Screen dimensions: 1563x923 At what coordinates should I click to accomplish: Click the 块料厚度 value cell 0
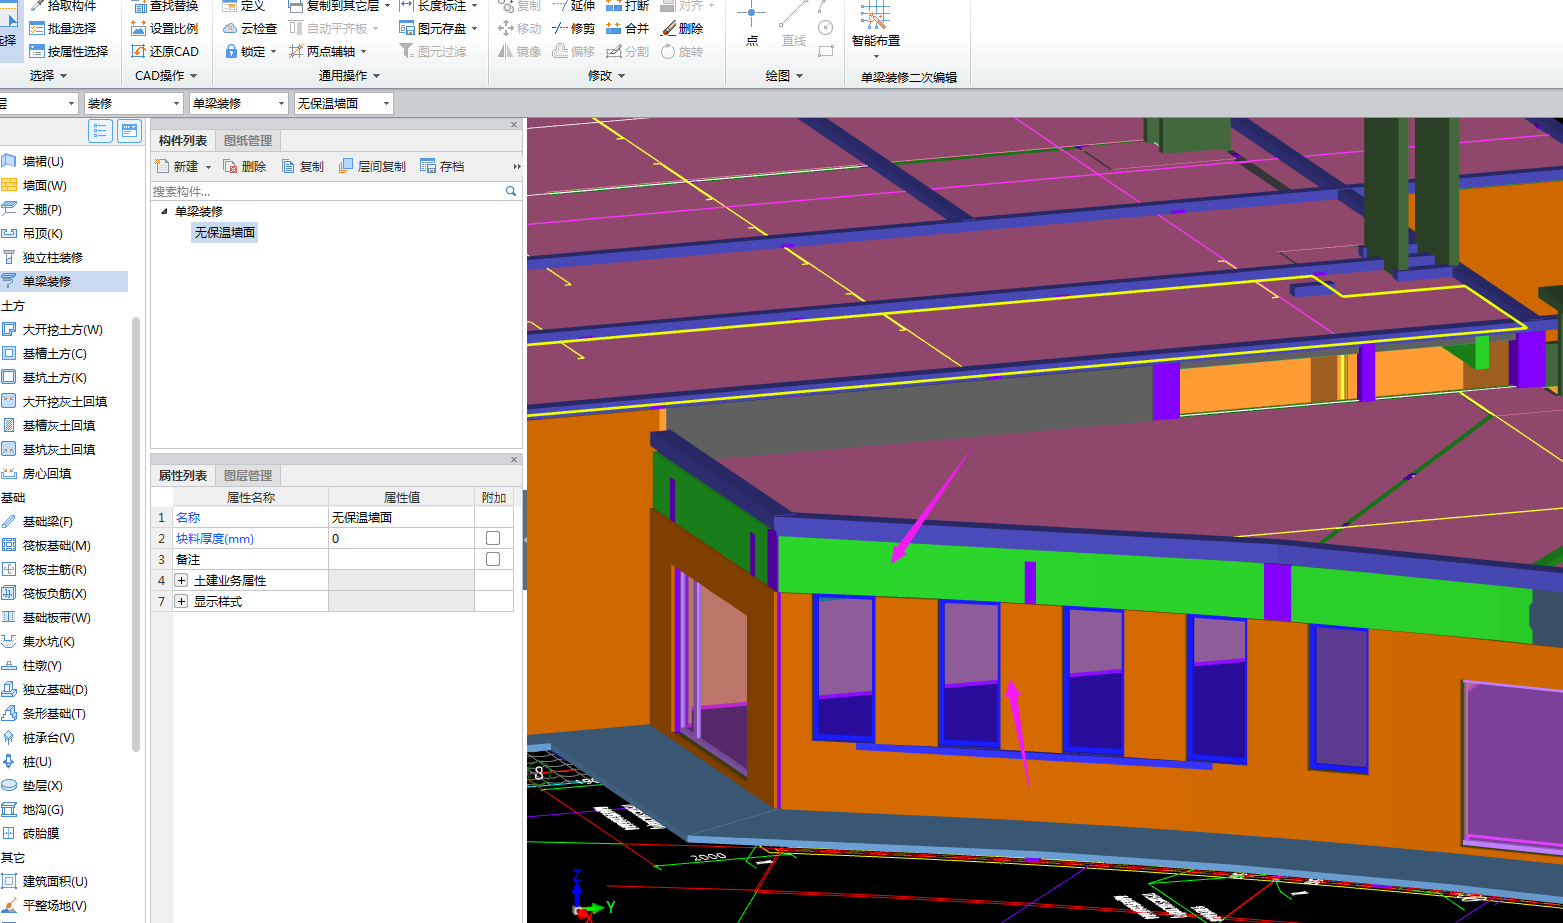[401, 538]
